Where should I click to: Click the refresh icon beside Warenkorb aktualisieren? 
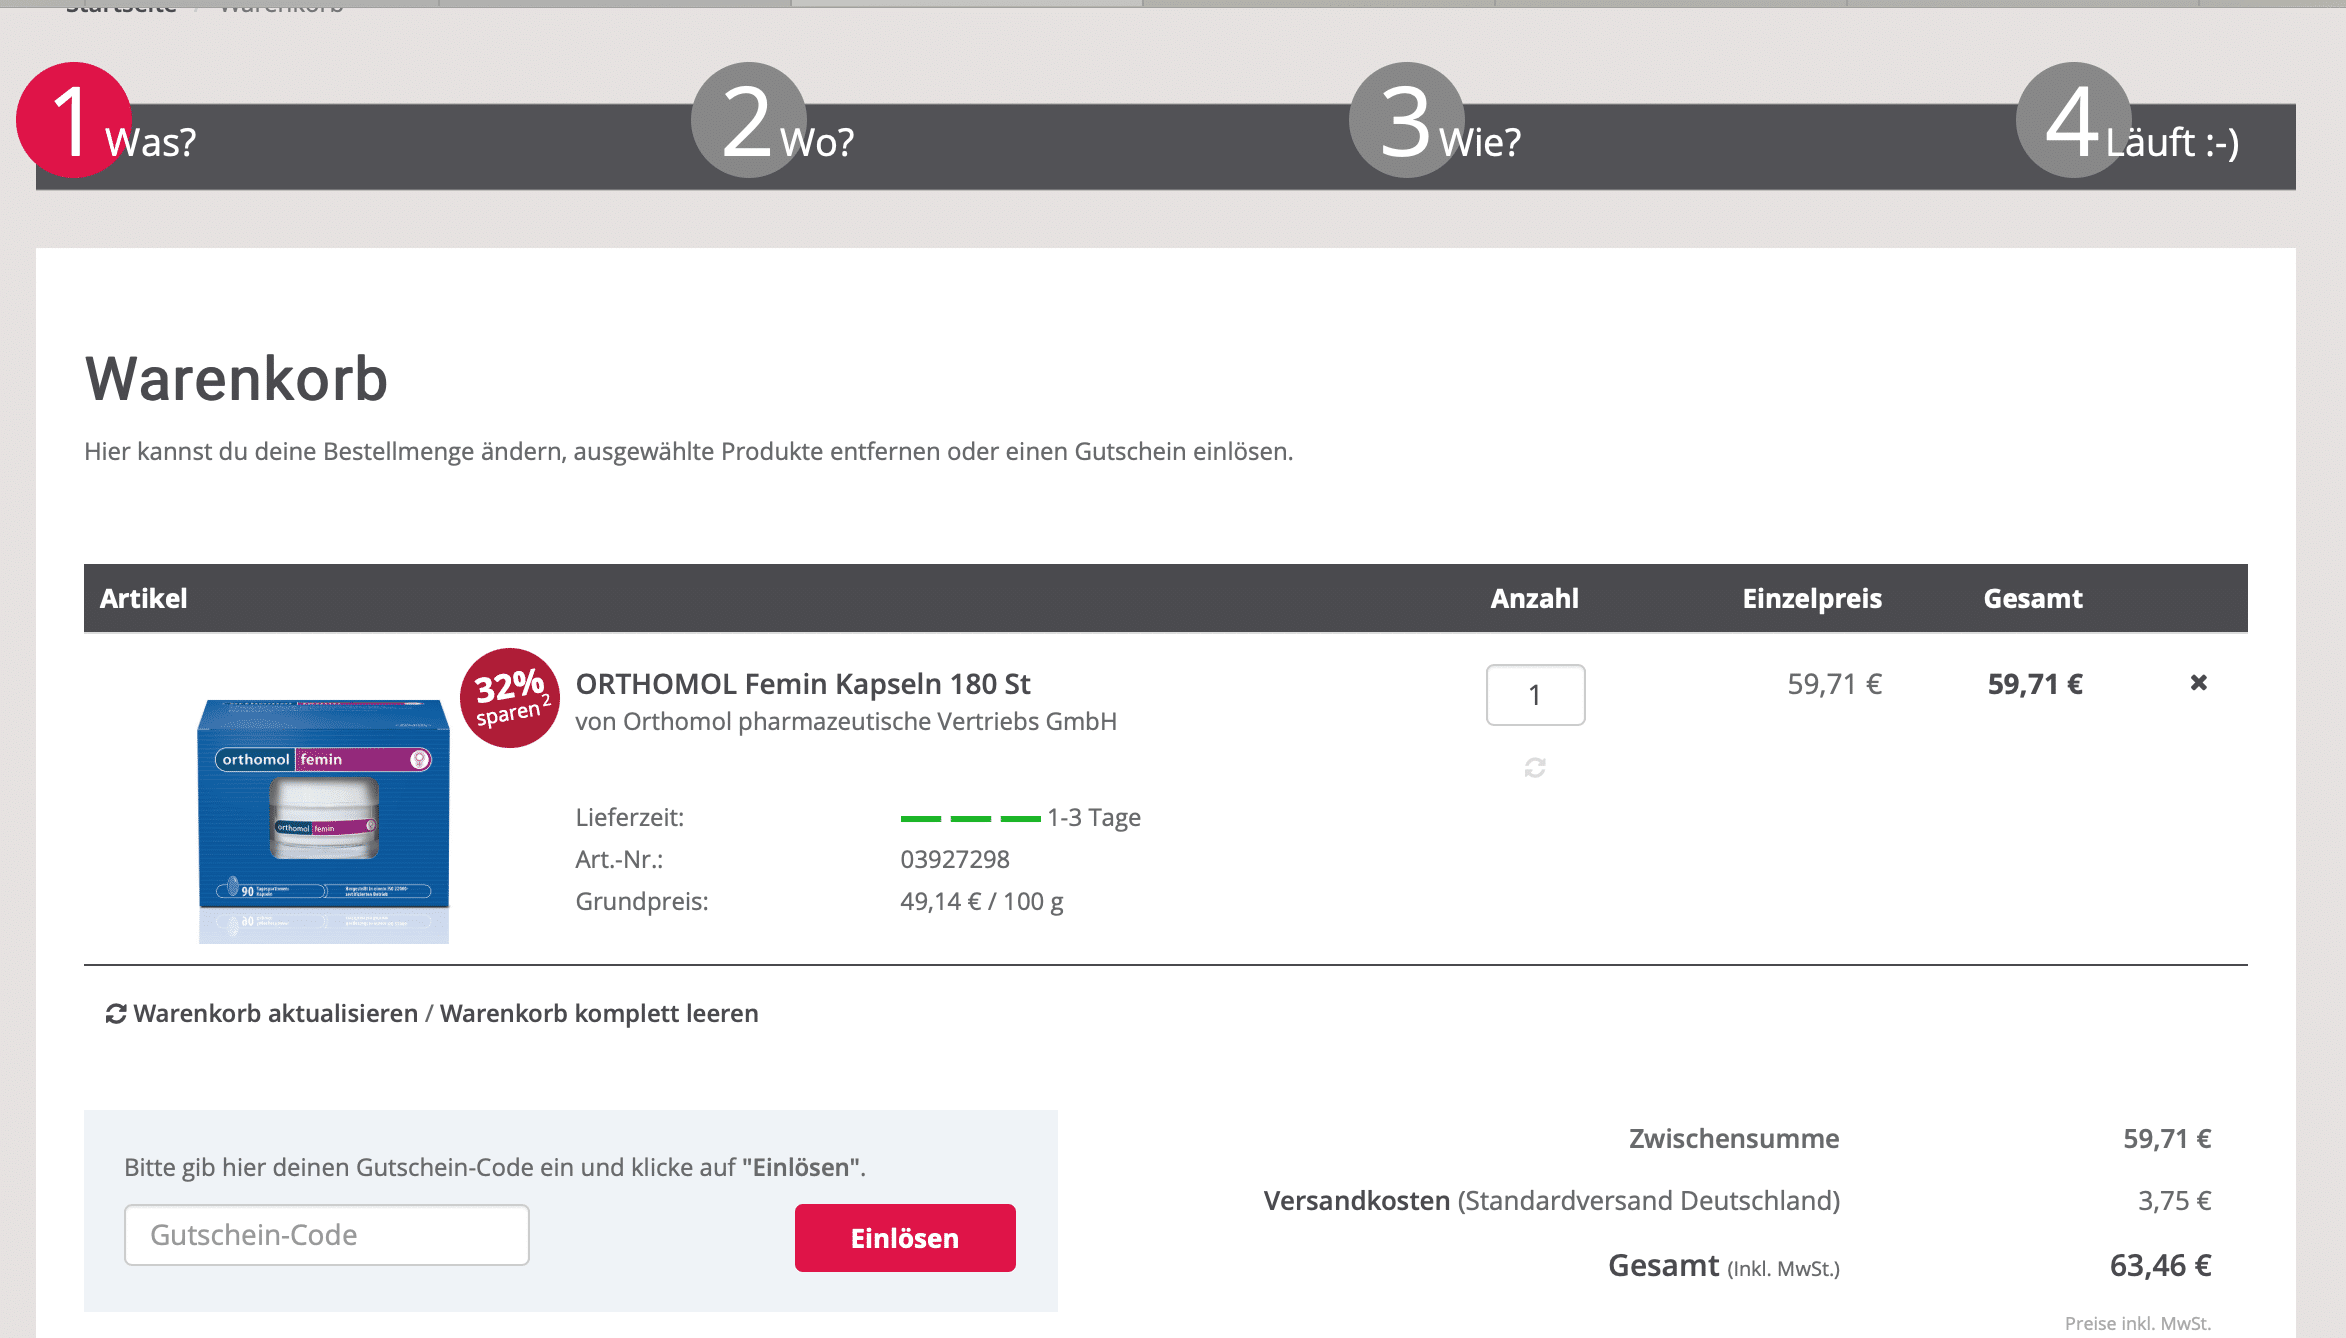pyautogui.click(x=116, y=1014)
